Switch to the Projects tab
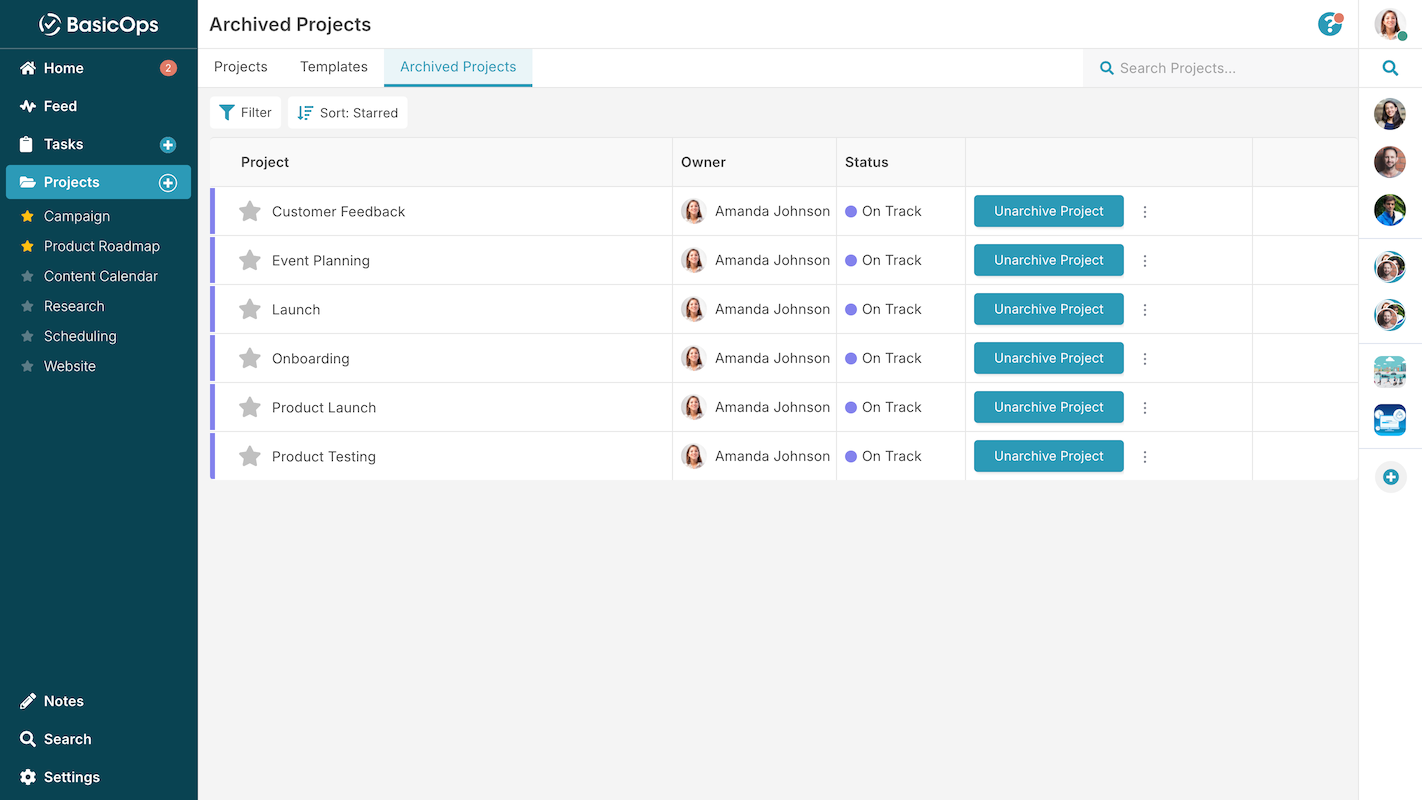This screenshot has height=800, width=1422. (x=240, y=67)
